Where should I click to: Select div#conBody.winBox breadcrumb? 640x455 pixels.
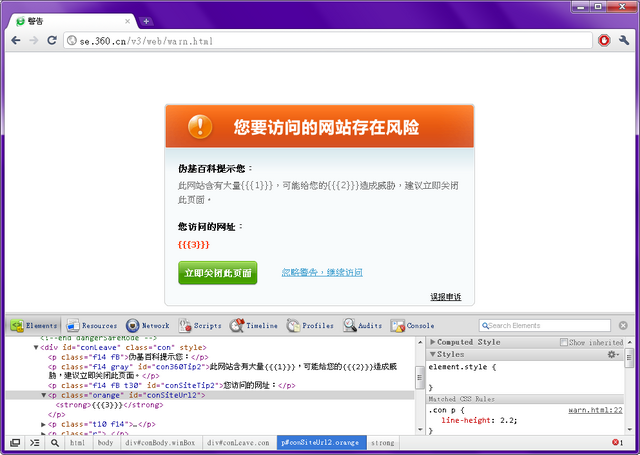pos(160,442)
